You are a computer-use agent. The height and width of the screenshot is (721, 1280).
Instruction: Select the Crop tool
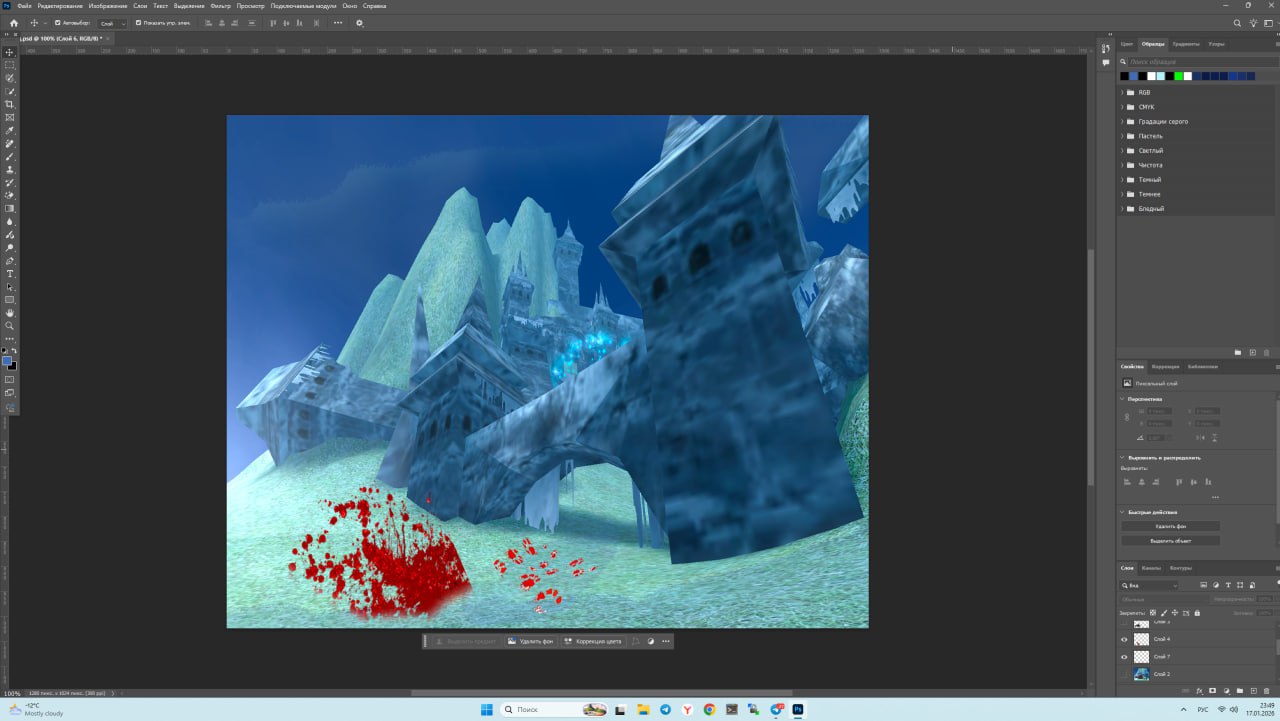tap(10, 104)
